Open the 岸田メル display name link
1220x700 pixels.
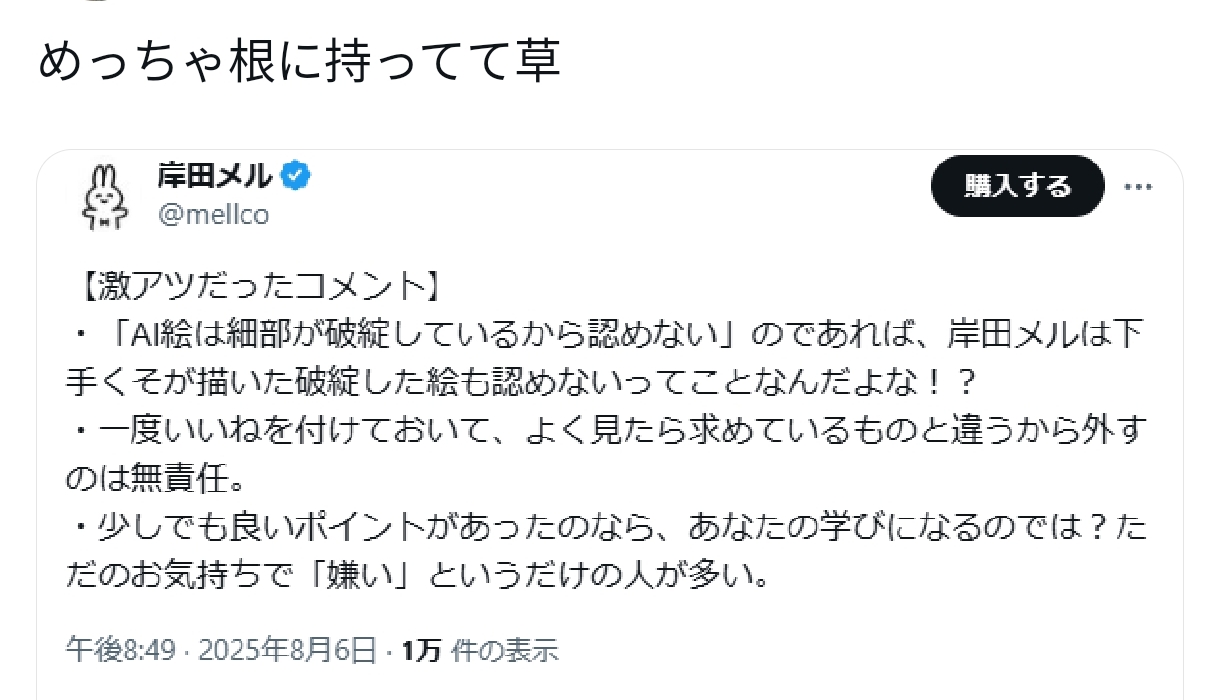pyautogui.click(x=215, y=177)
